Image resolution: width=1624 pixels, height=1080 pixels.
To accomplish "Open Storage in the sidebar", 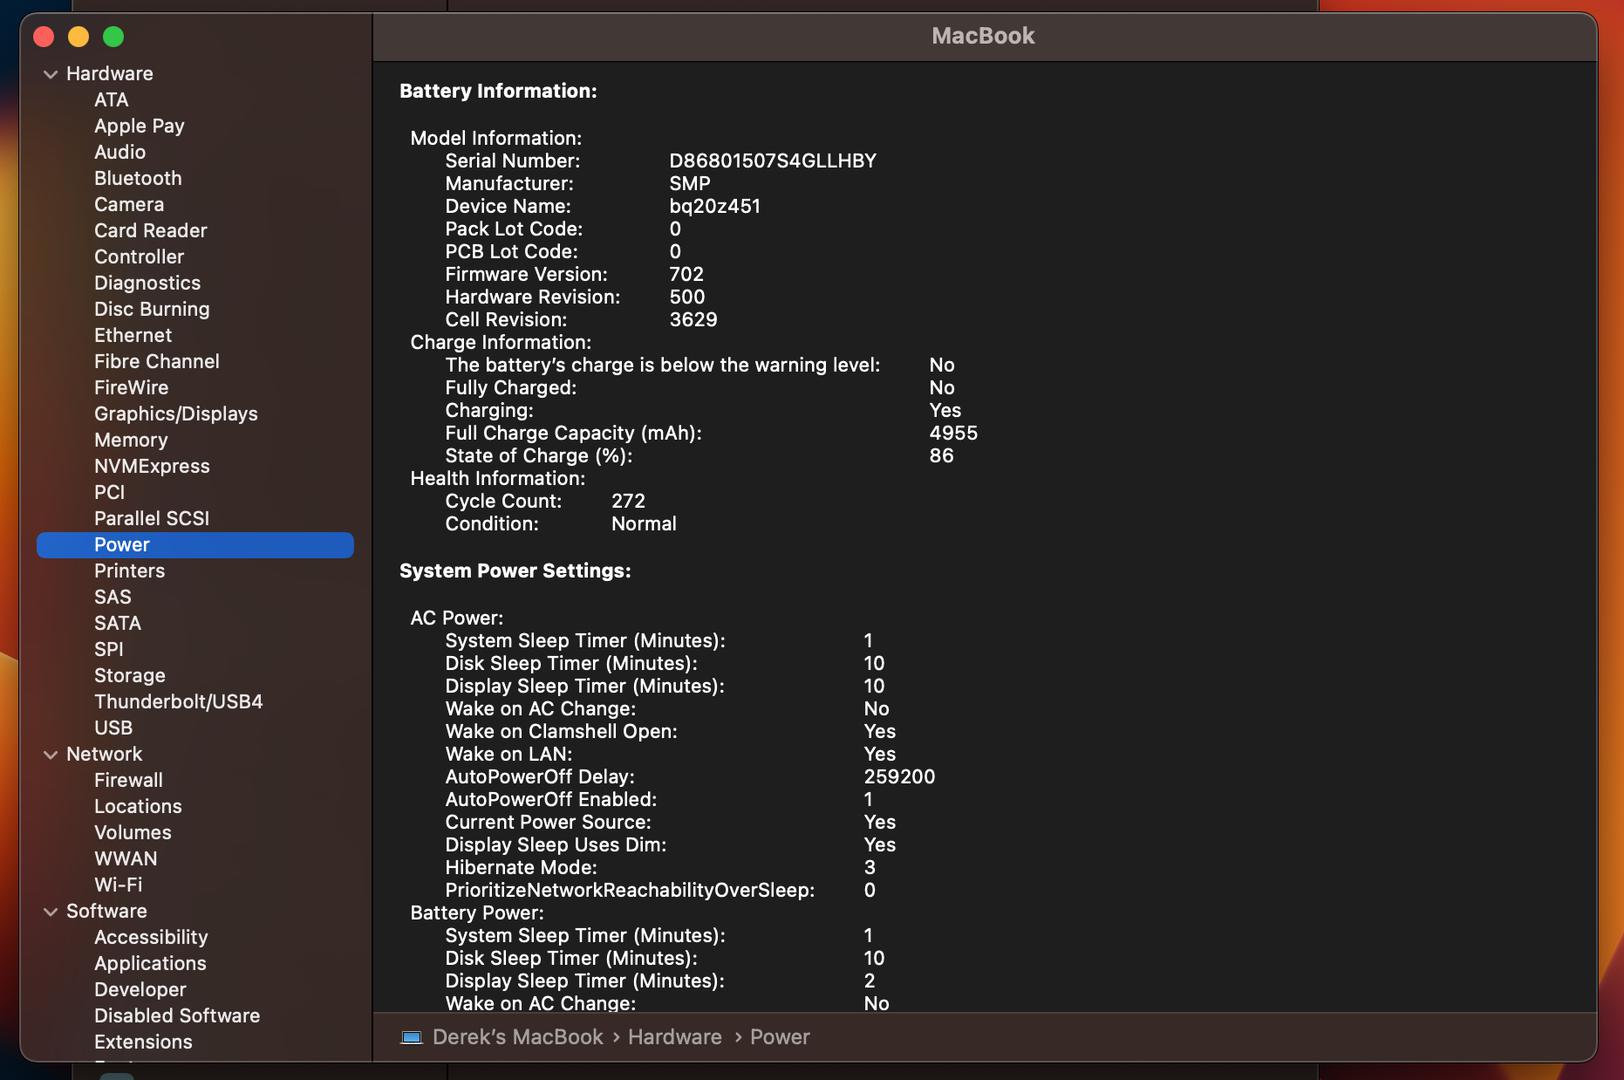I will pos(130,676).
